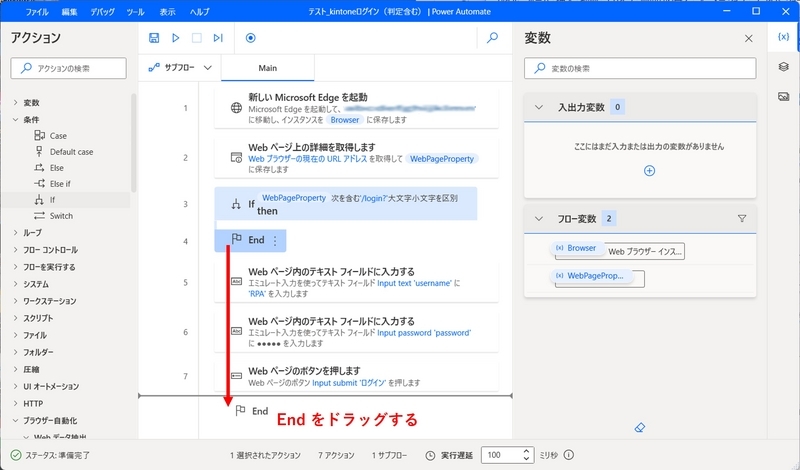Select the Default case action

click(x=71, y=152)
